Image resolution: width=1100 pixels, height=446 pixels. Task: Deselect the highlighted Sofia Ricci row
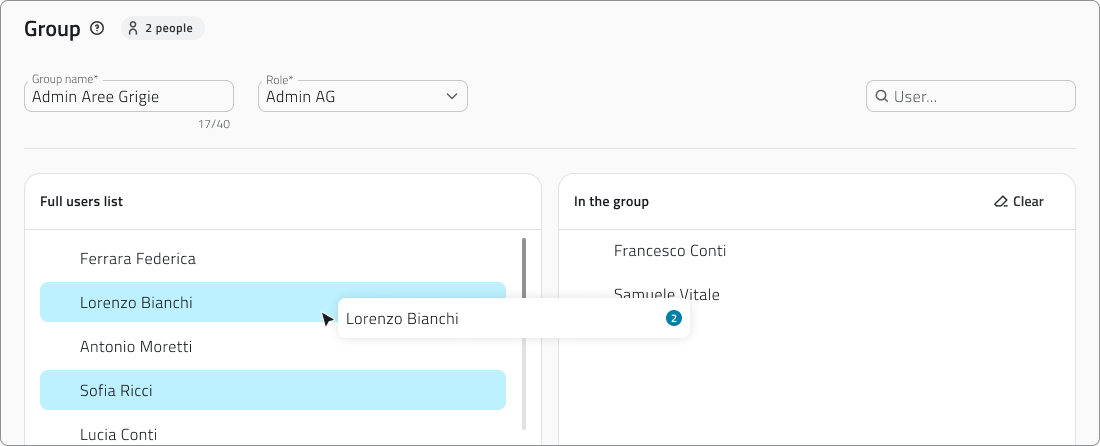pyautogui.click(x=272, y=390)
